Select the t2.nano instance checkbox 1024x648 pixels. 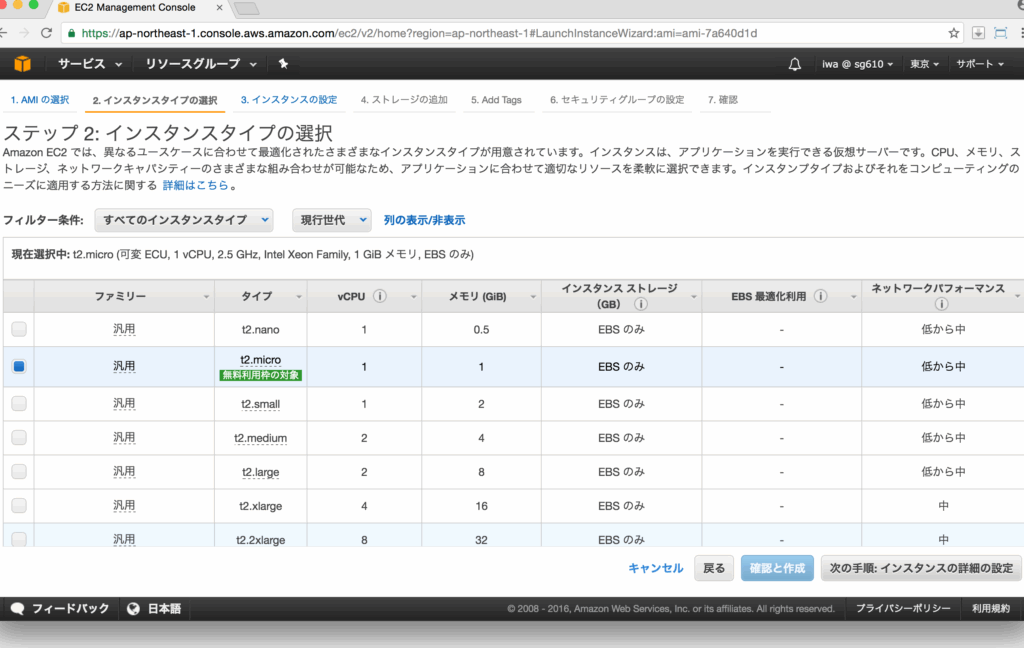tap(19, 329)
